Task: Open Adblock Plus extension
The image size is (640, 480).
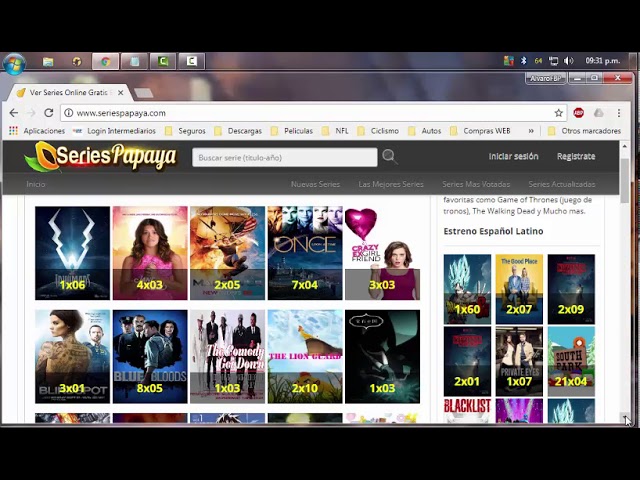Action: 578,113
